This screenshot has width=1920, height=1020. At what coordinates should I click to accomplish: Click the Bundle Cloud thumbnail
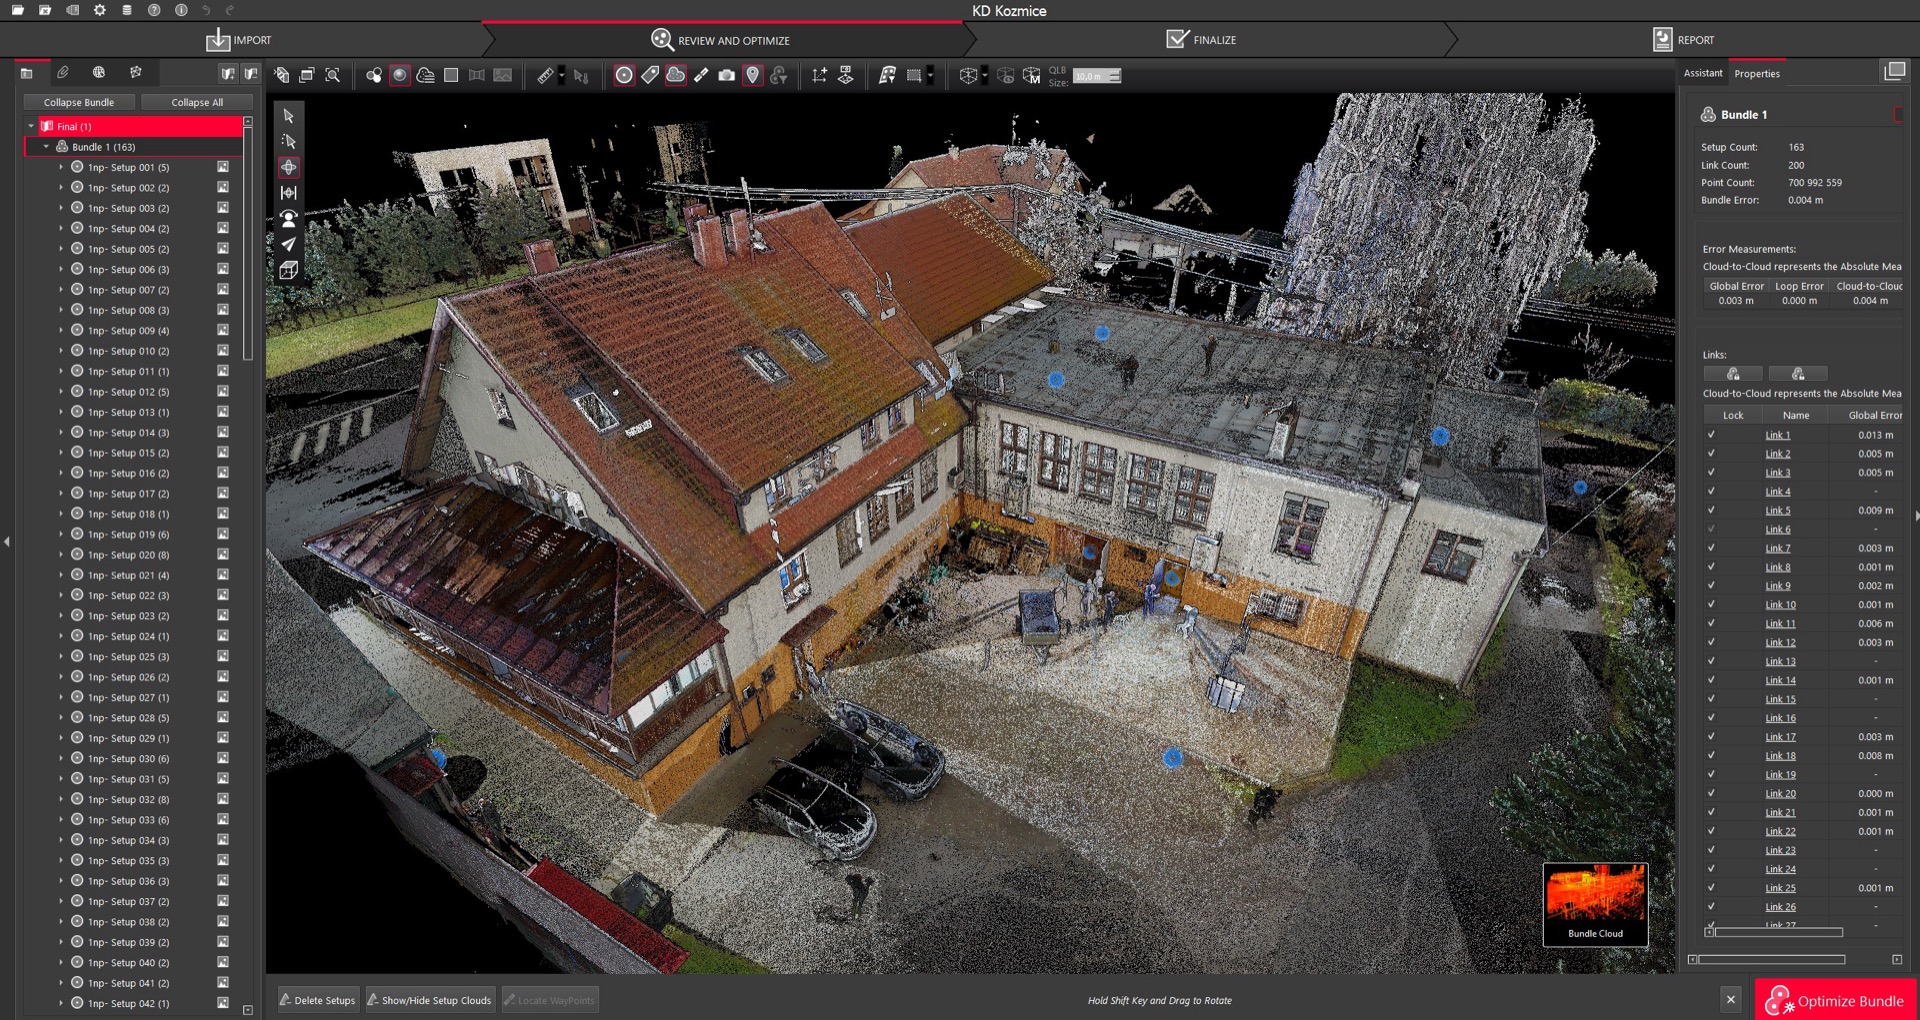tap(1595, 904)
